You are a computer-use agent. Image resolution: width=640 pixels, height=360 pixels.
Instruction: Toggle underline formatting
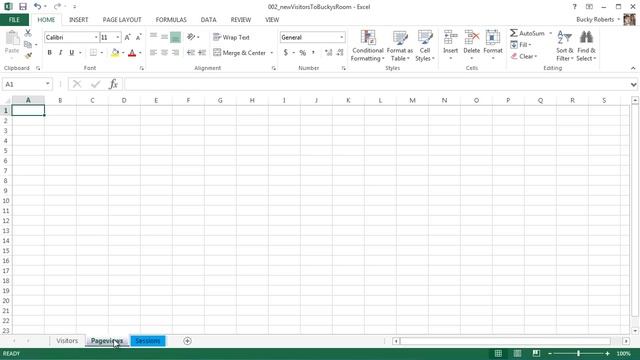point(71,53)
